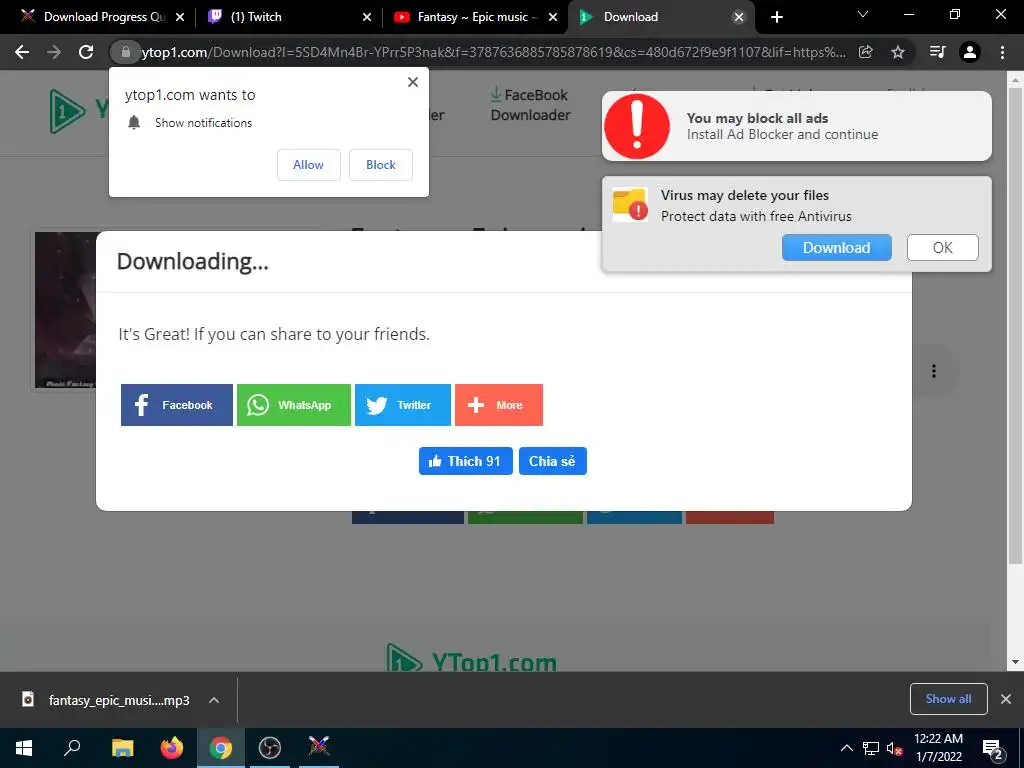Image resolution: width=1024 pixels, height=768 pixels.
Task: Show hidden system tray icons
Action: tap(846, 748)
